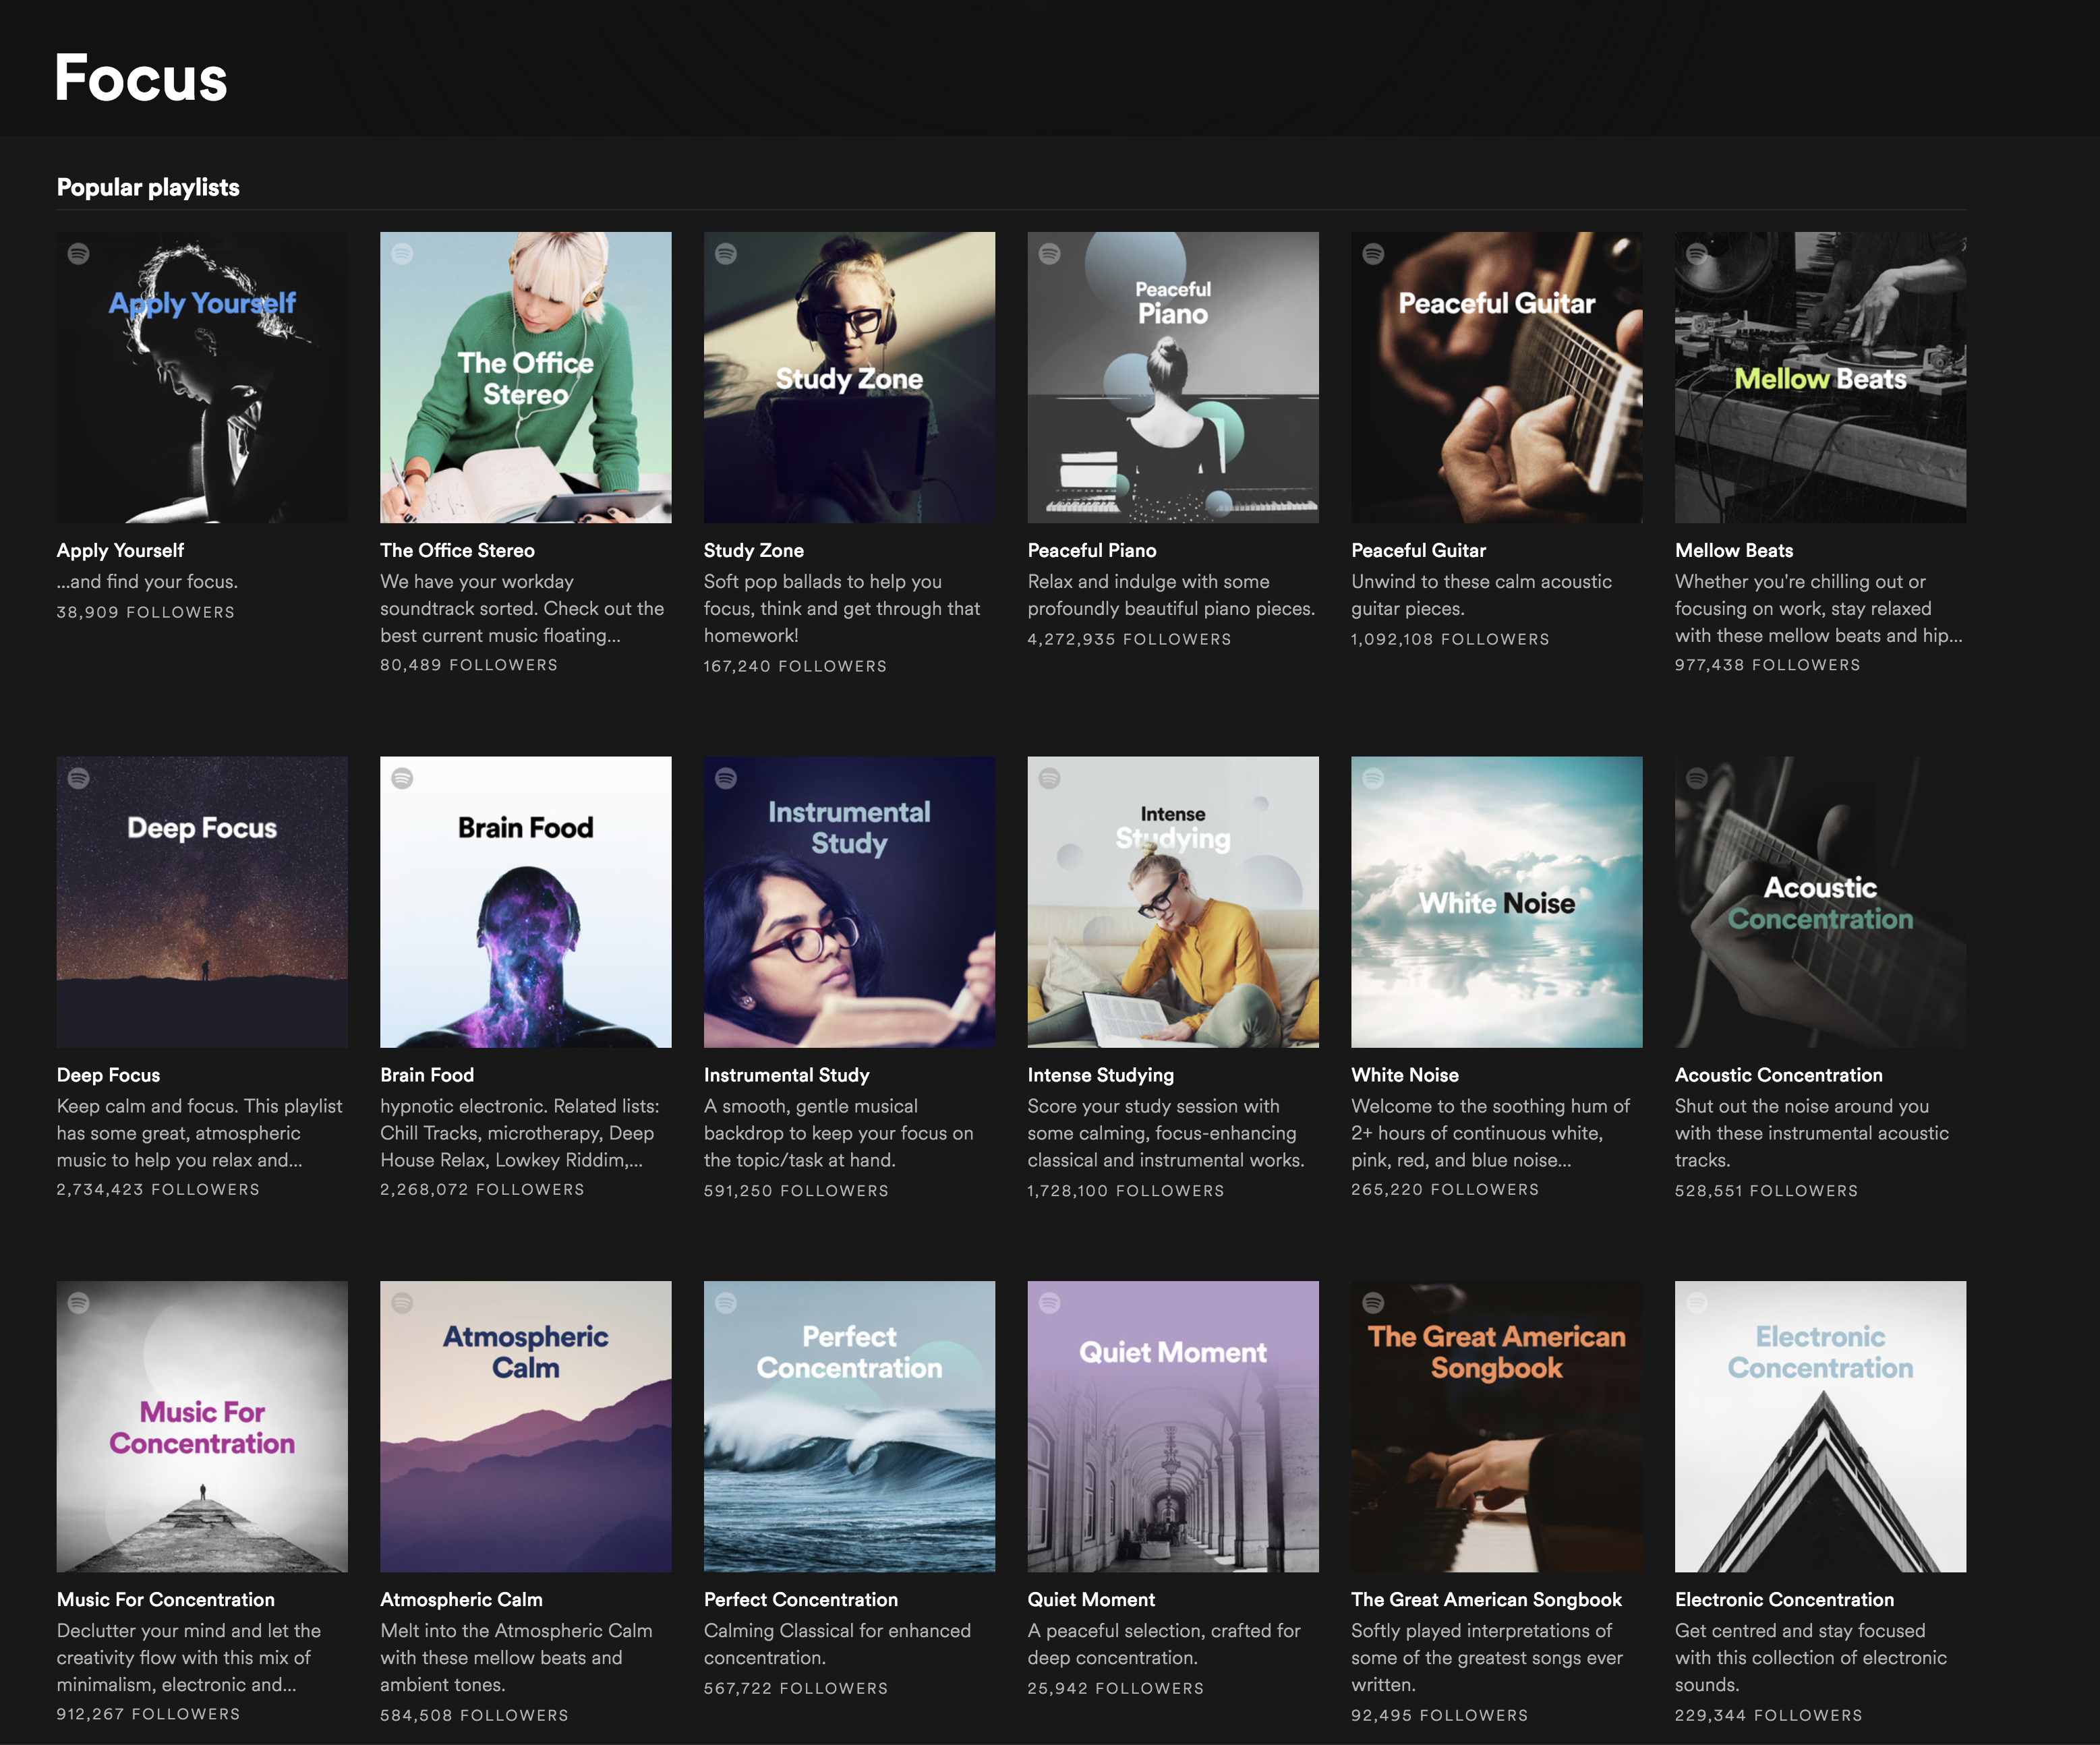Go to The Great American Songbook title
Screen dimensions: 2100x1745
point(1487,1599)
